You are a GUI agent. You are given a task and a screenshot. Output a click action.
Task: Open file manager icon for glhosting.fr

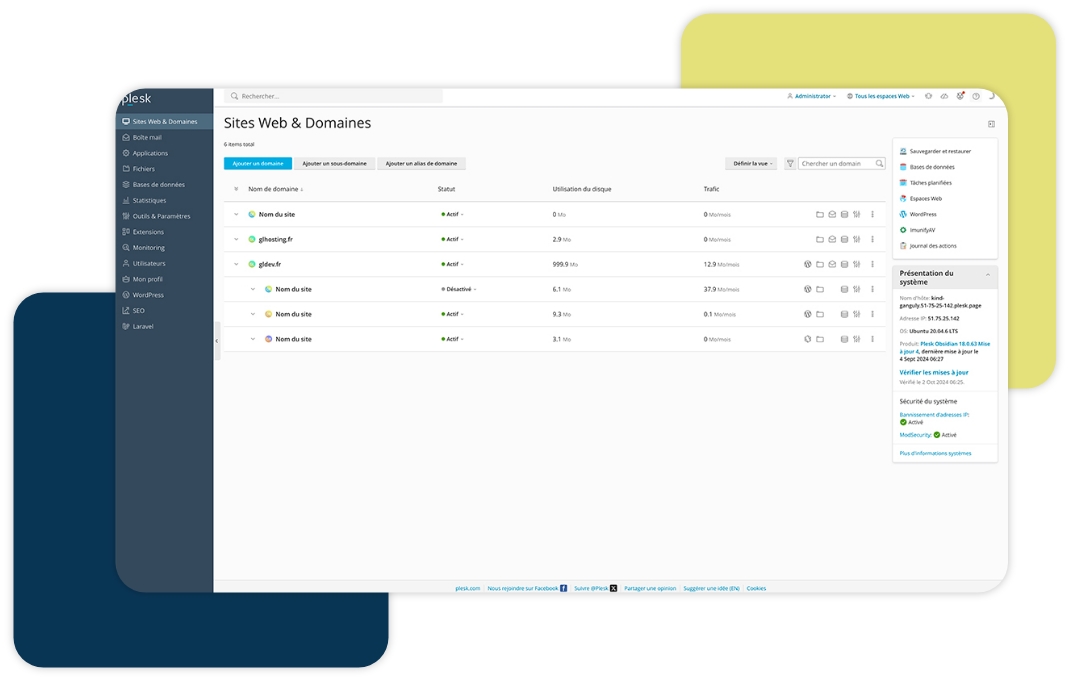click(819, 240)
